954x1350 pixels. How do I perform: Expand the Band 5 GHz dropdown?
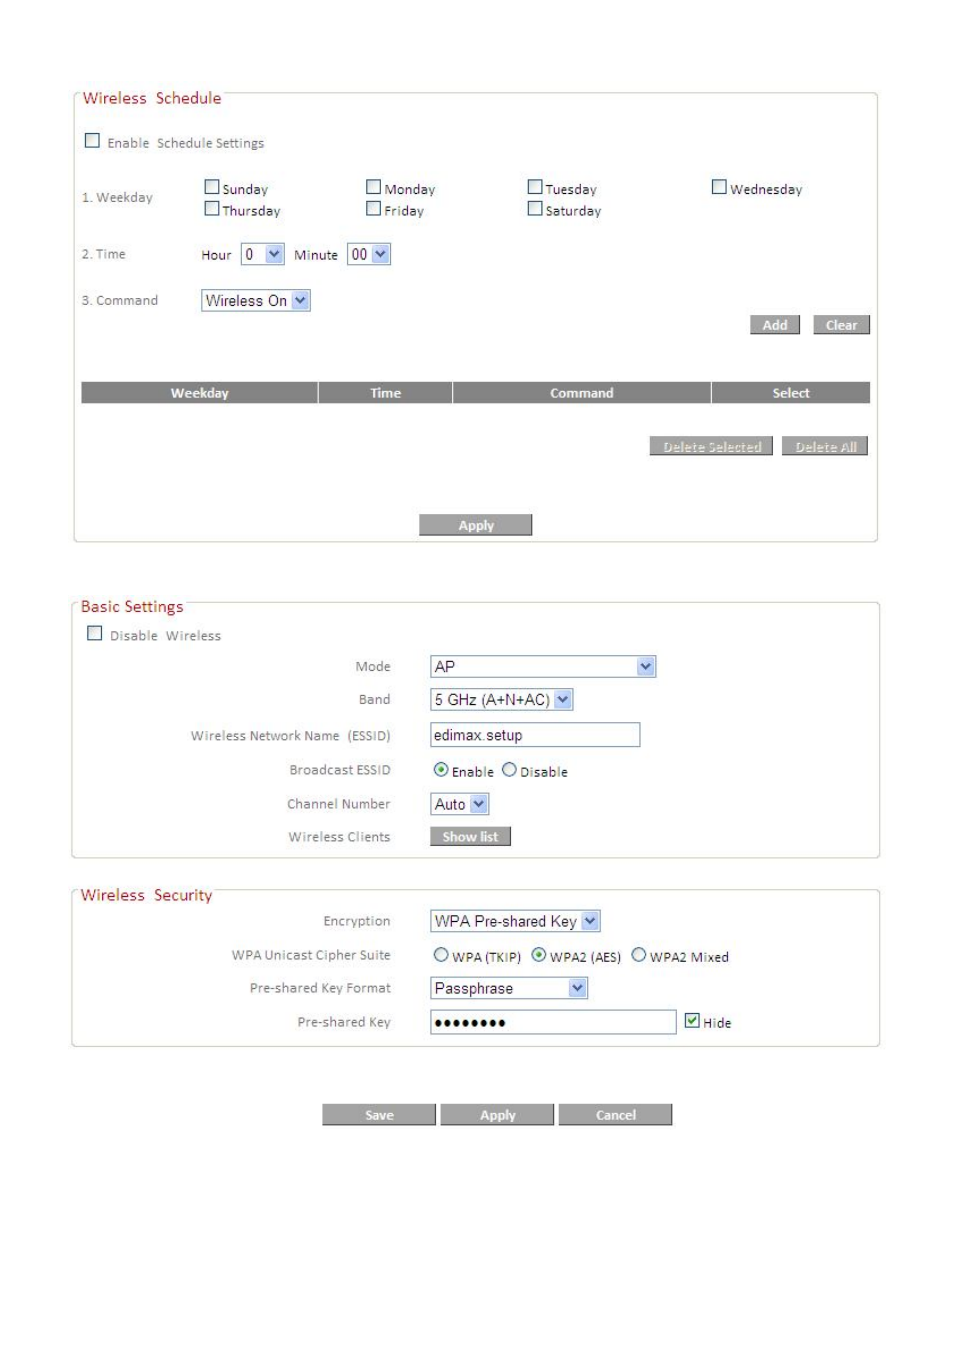[502, 699]
